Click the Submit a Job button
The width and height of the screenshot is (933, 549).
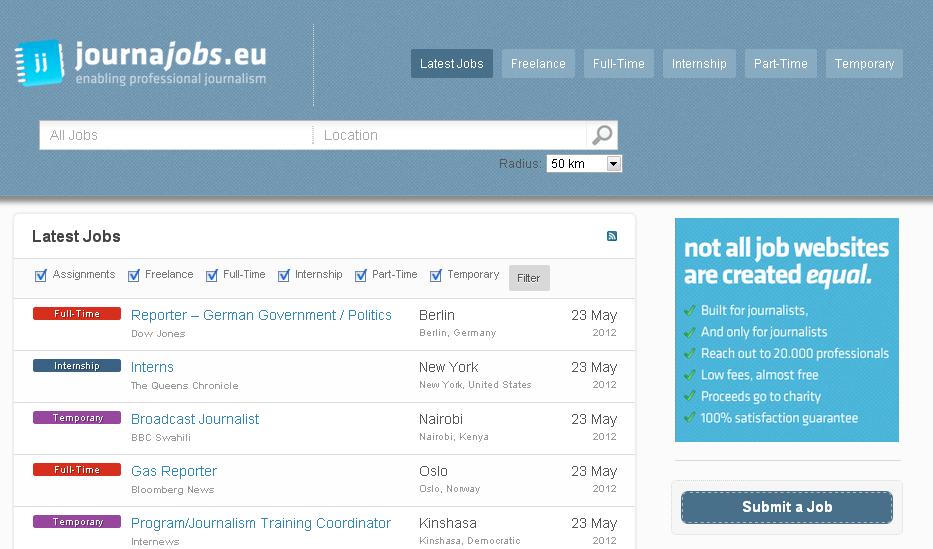pyautogui.click(x=787, y=507)
